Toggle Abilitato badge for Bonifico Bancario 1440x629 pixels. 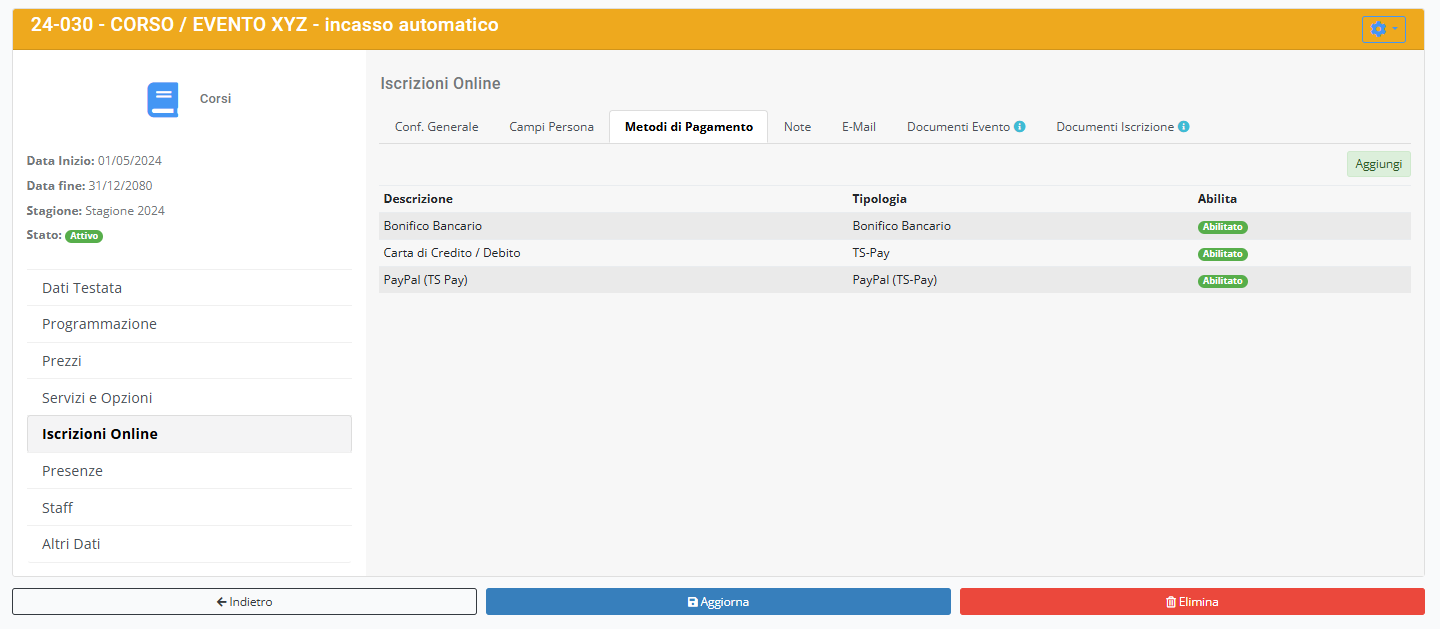[x=1222, y=227]
